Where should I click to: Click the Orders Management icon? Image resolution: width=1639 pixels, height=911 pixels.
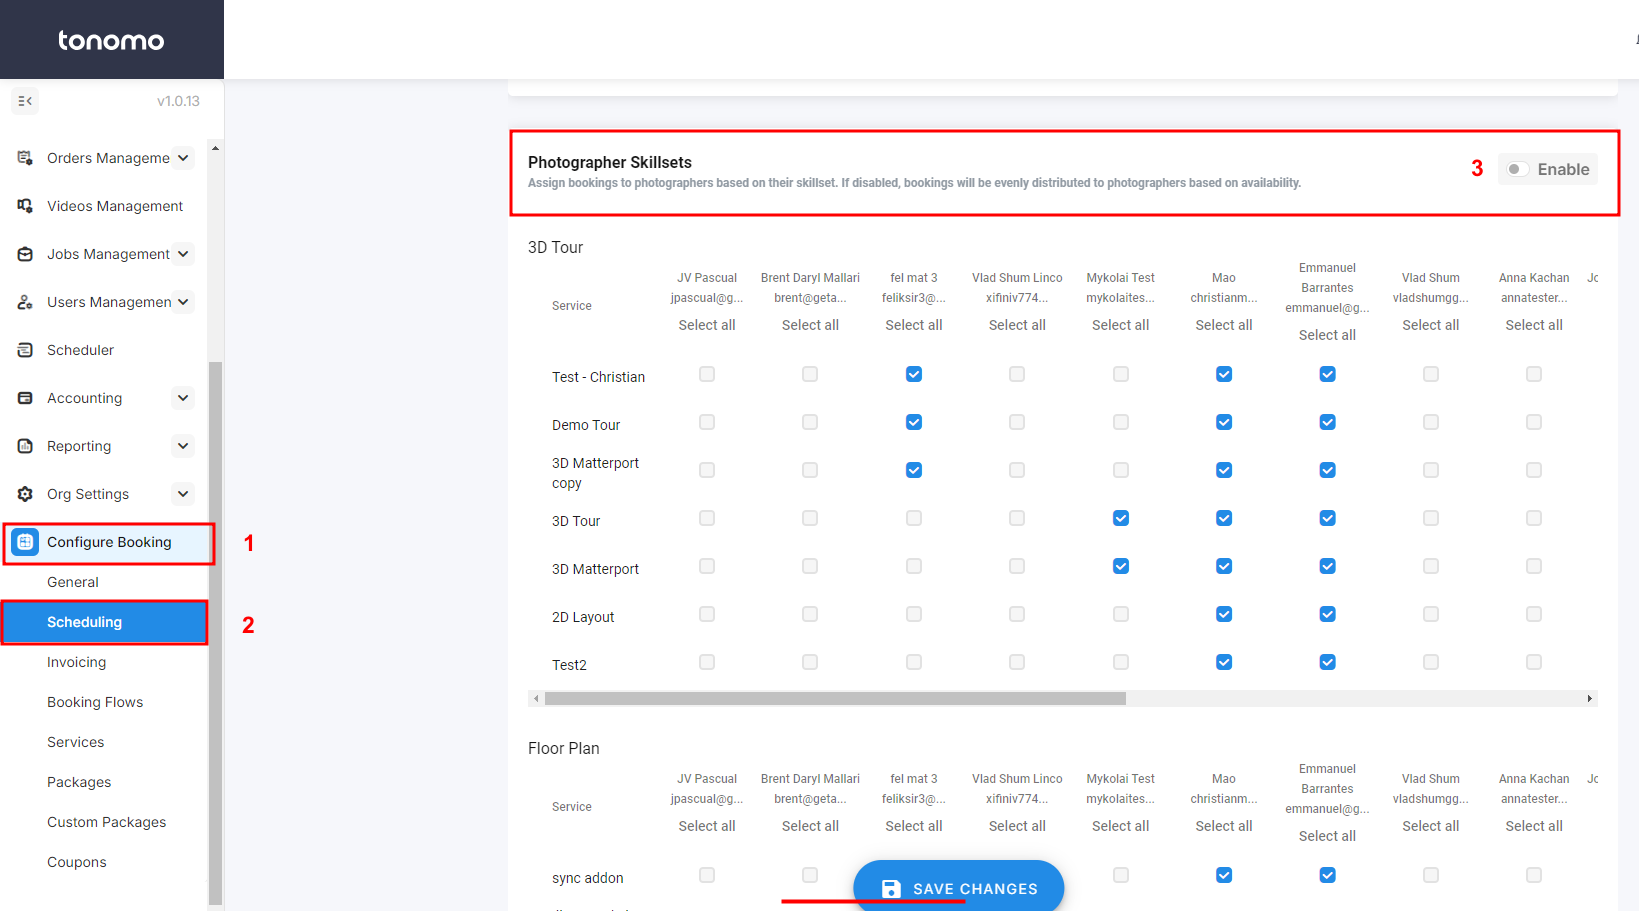(x=25, y=158)
